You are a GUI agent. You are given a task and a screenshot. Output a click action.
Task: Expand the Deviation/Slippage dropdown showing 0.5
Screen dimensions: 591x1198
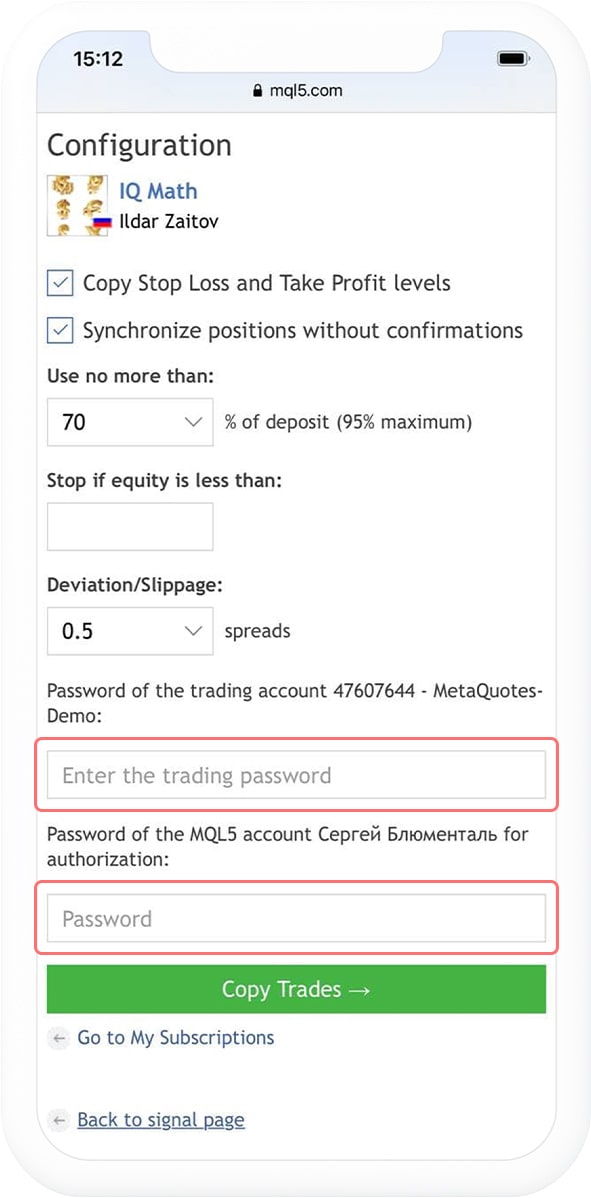tap(129, 630)
